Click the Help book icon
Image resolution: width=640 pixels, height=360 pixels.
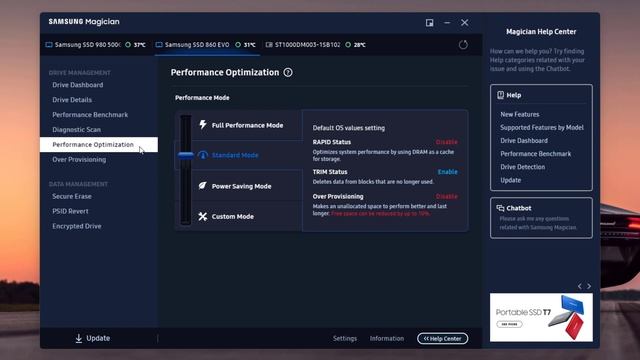click(500, 95)
